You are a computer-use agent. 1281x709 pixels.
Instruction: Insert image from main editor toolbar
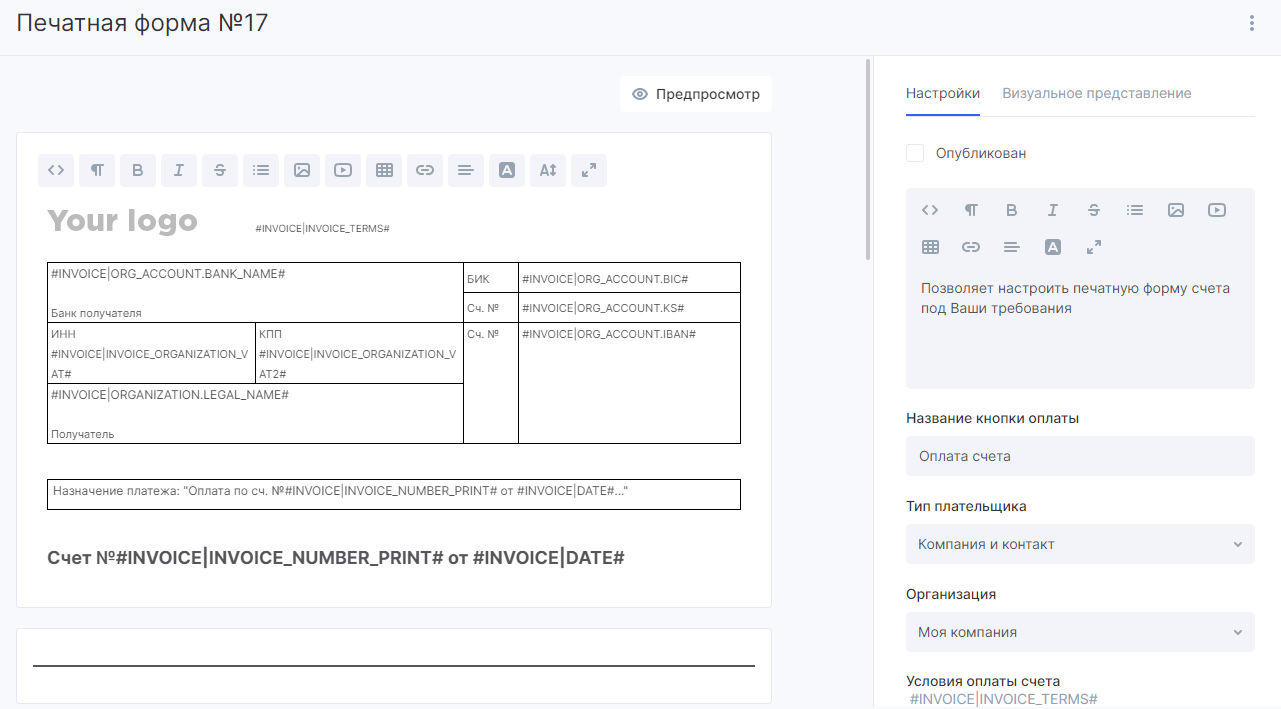(302, 170)
